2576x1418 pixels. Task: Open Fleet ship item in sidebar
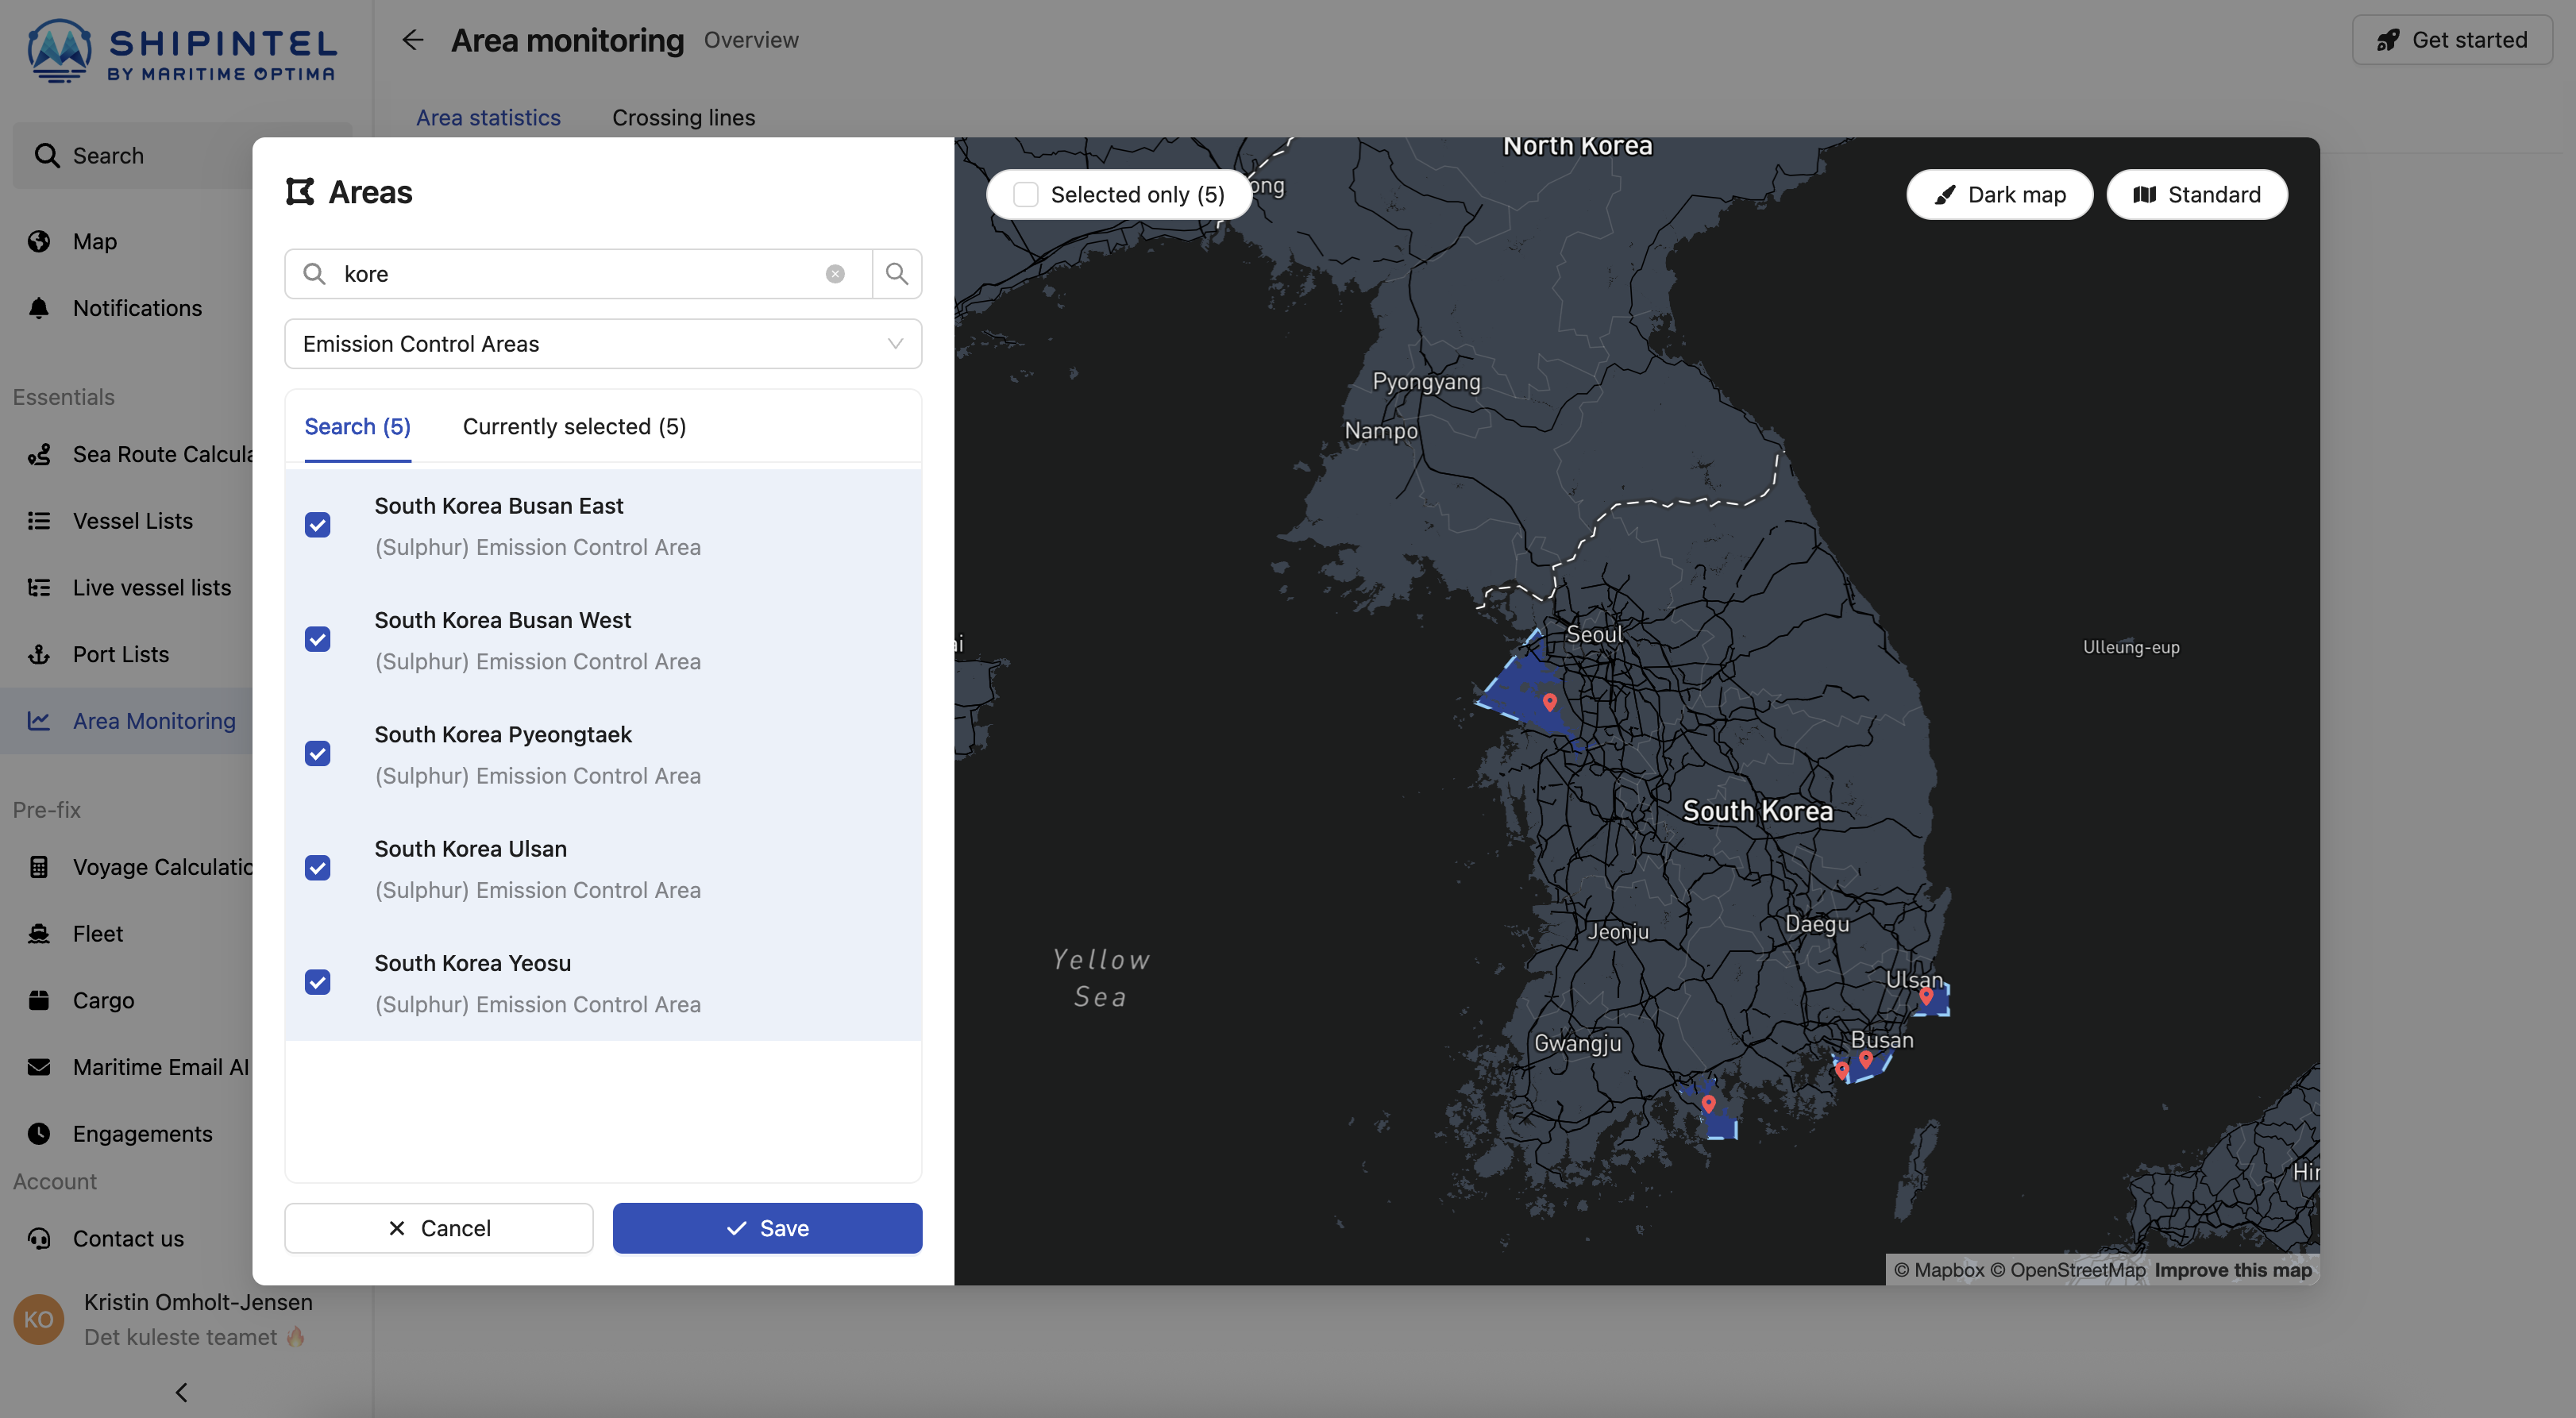click(97, 933)
